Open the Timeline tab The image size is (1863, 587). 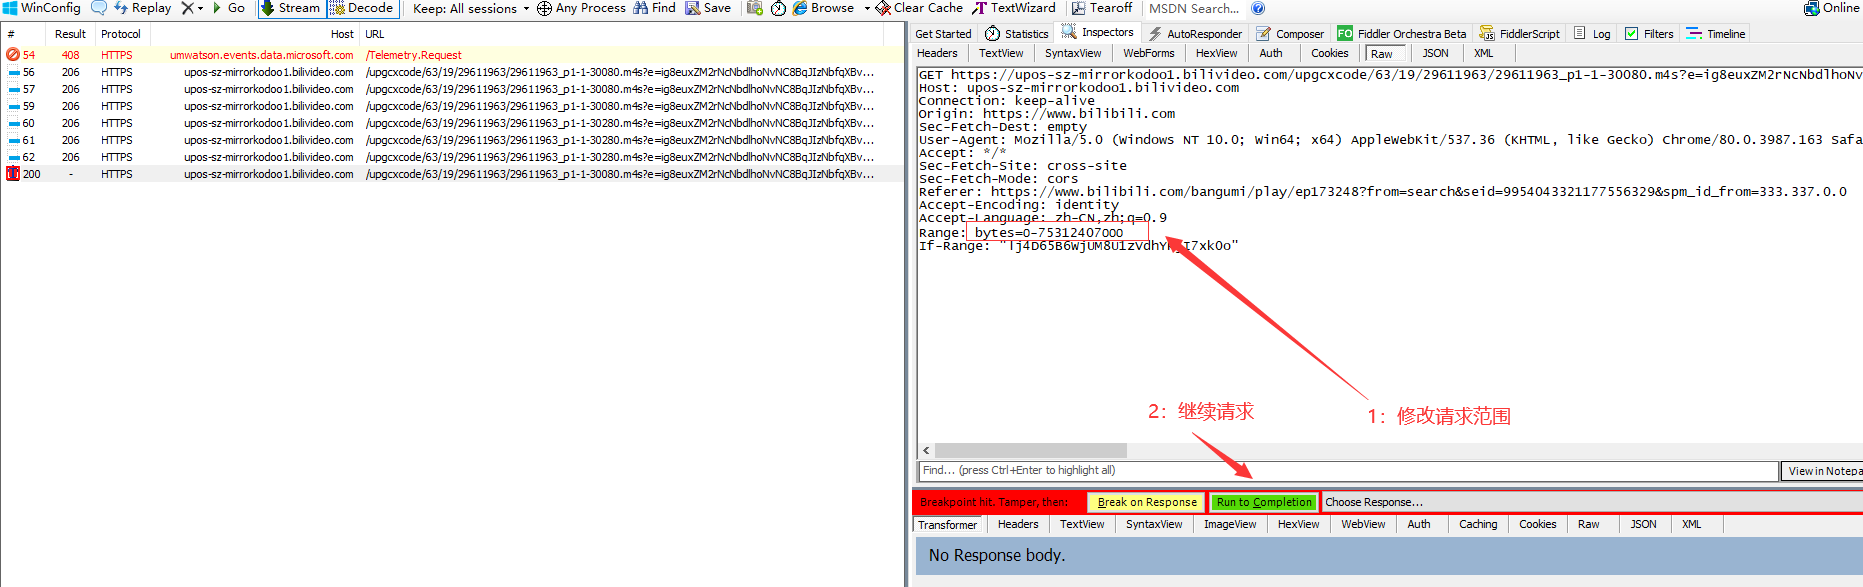1716,34
